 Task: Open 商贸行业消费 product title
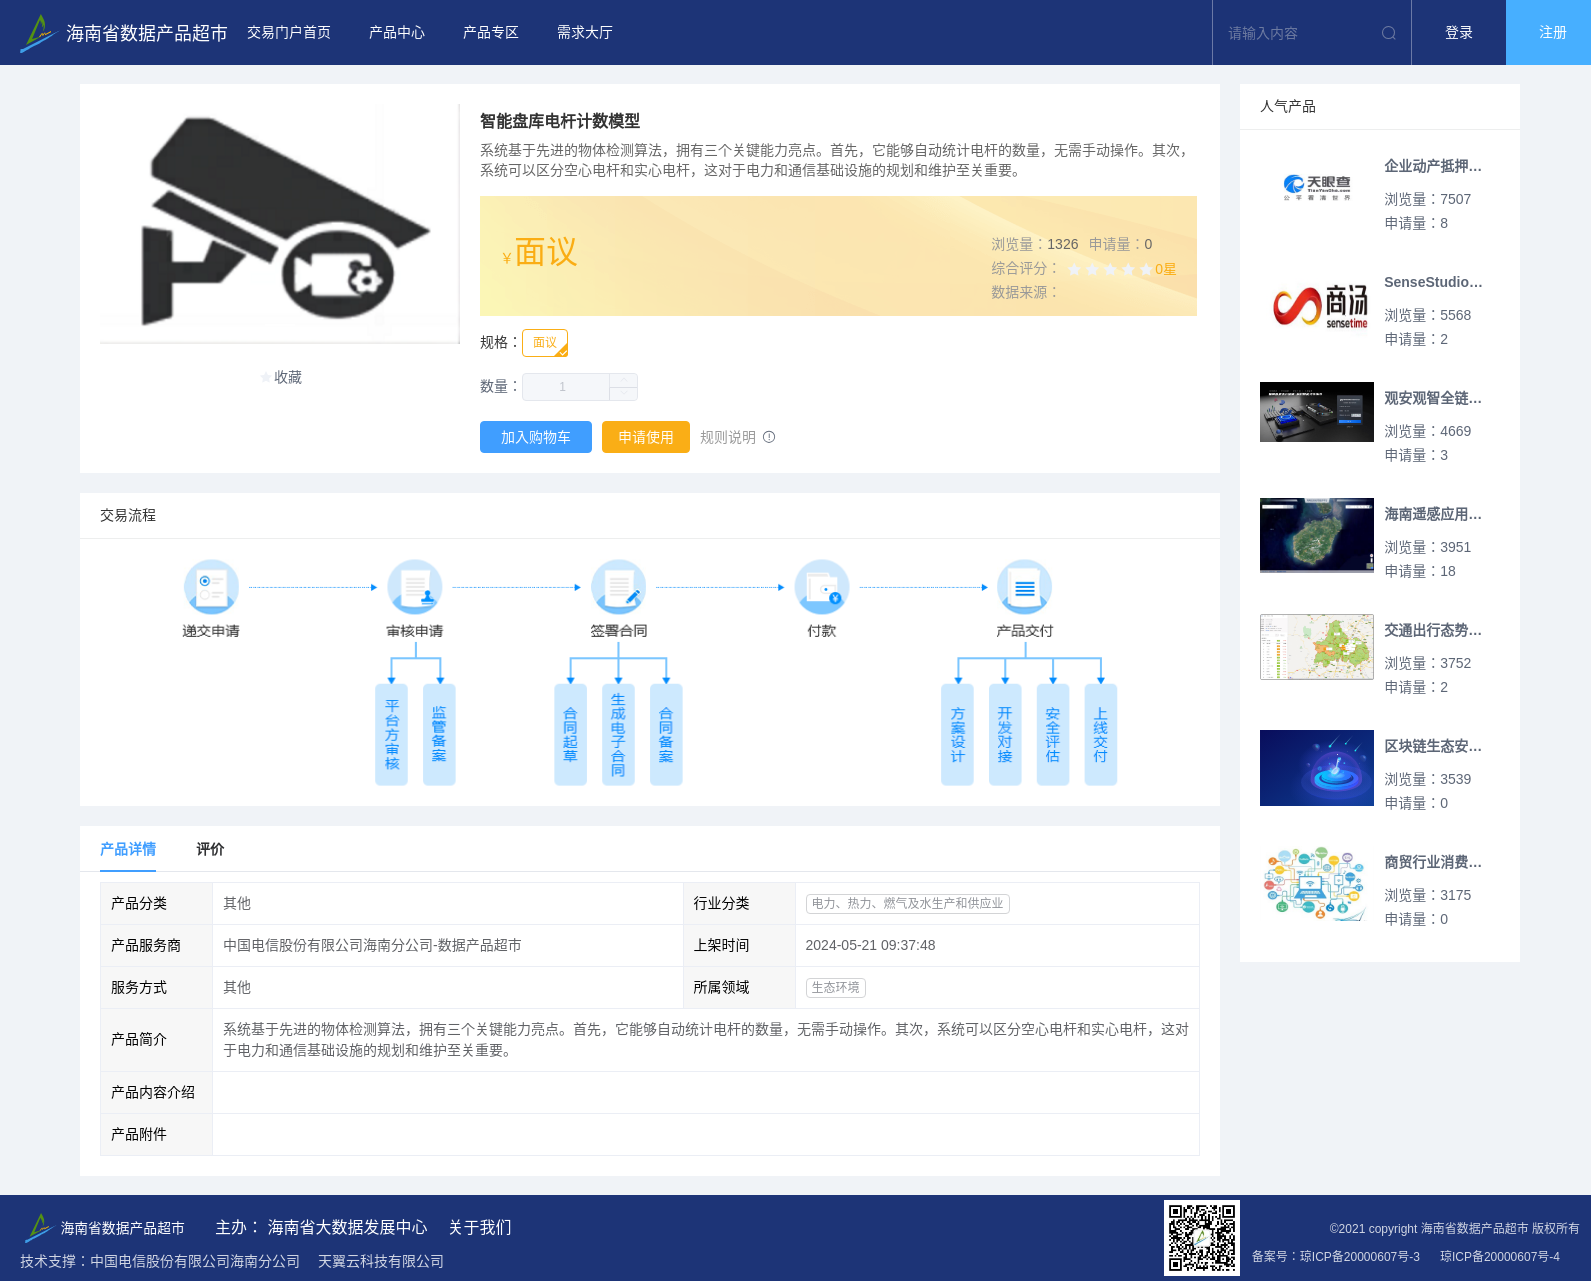tap(1433, 862)
